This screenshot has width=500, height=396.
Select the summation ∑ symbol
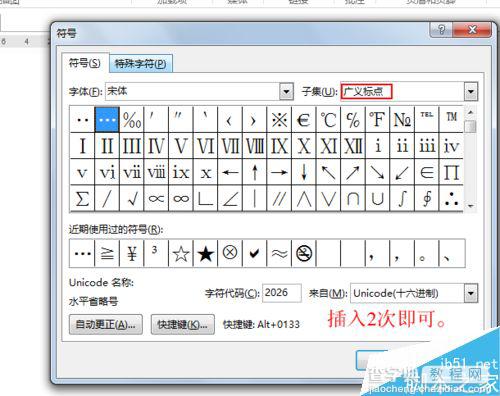(x=82, y=198)
